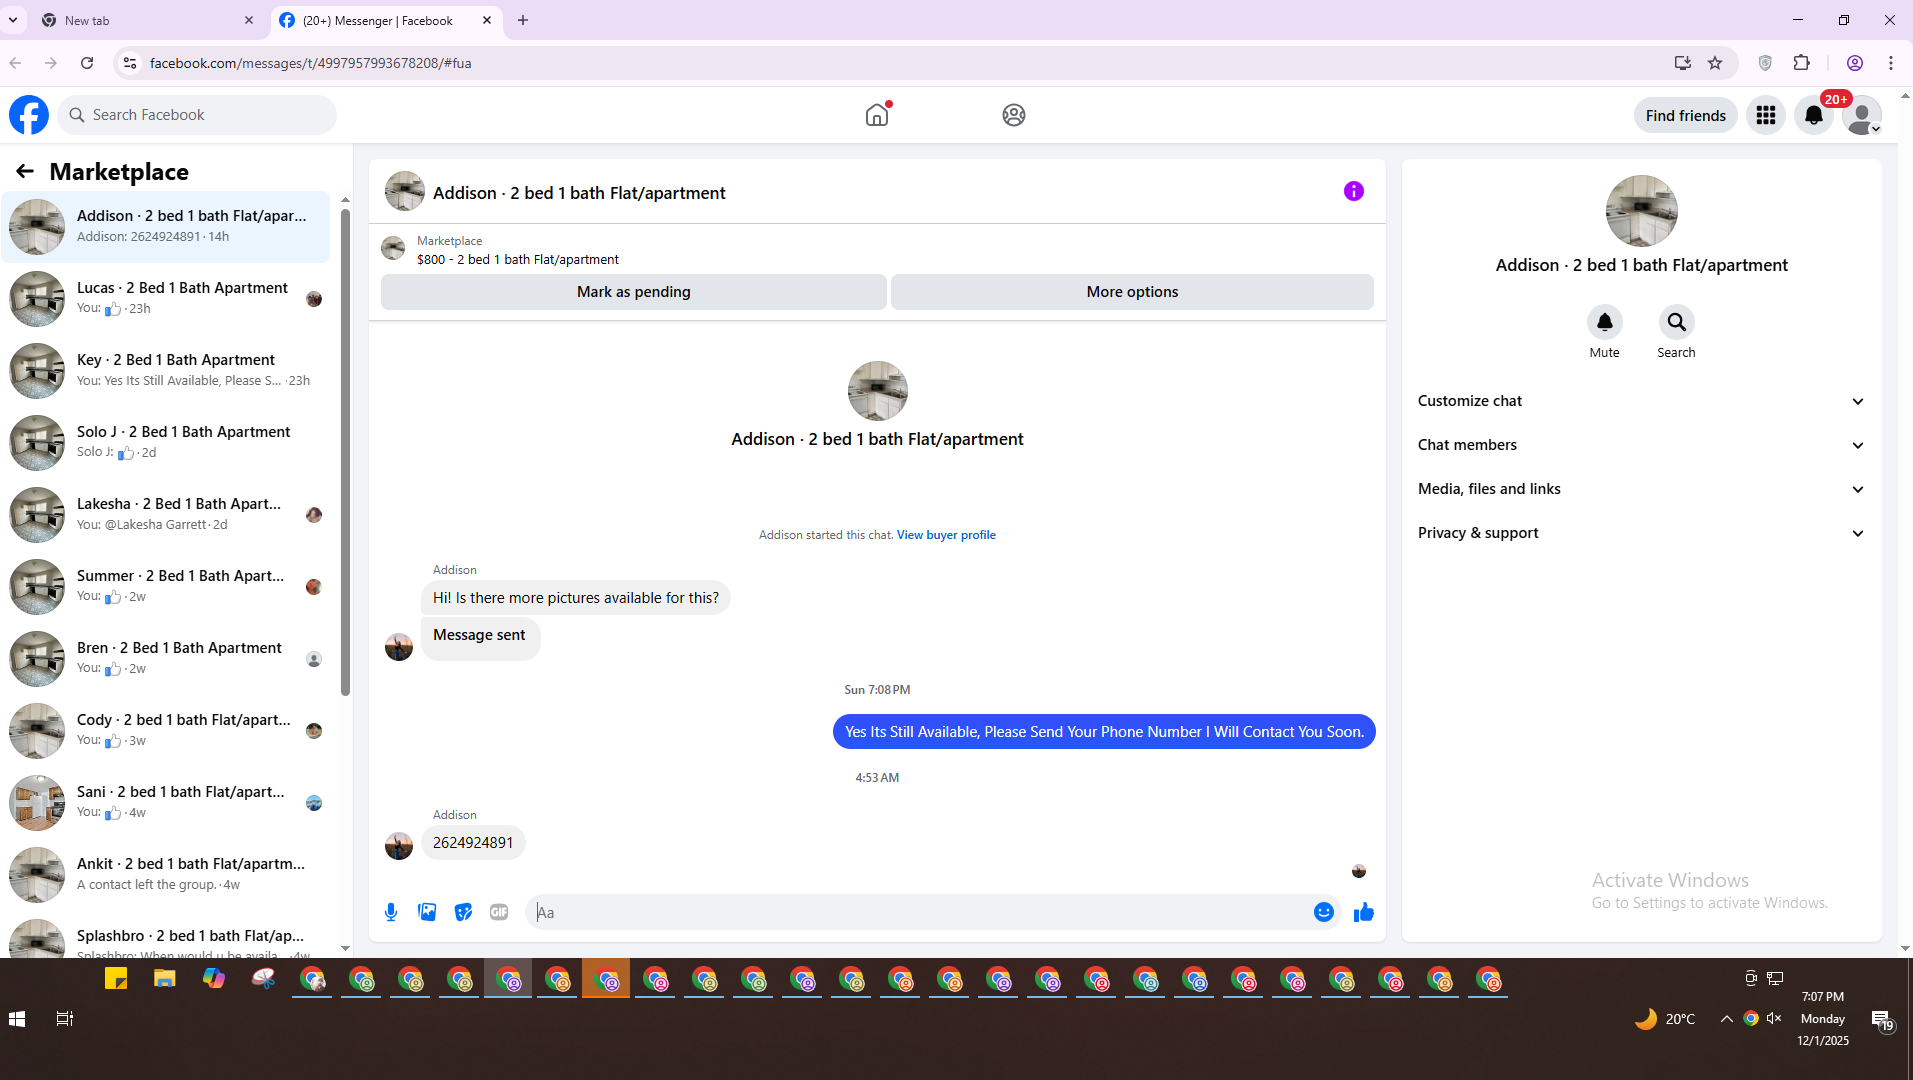Open the Lucas 2 Bed 1 Bath conversation
The width and height of the screenshot is (1913, 1080).
(x=166, y=298)
